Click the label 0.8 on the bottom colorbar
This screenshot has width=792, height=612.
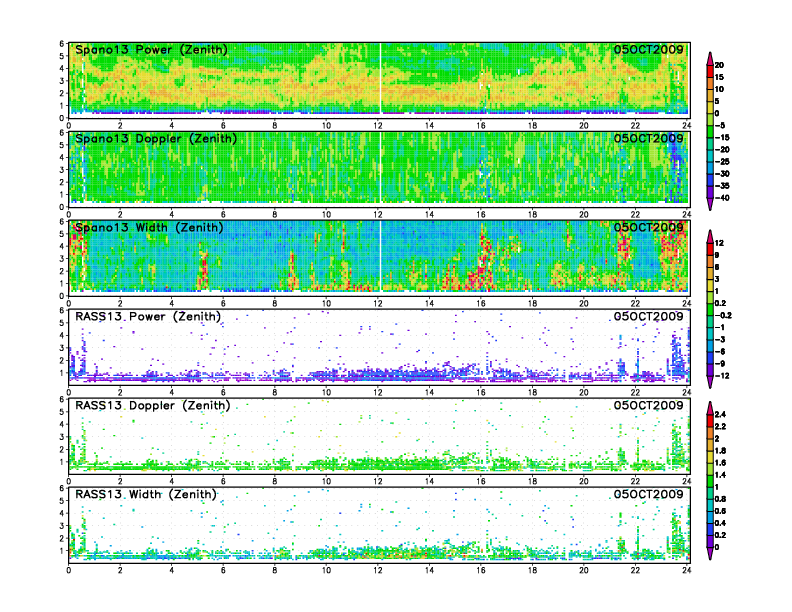point(720,499)
